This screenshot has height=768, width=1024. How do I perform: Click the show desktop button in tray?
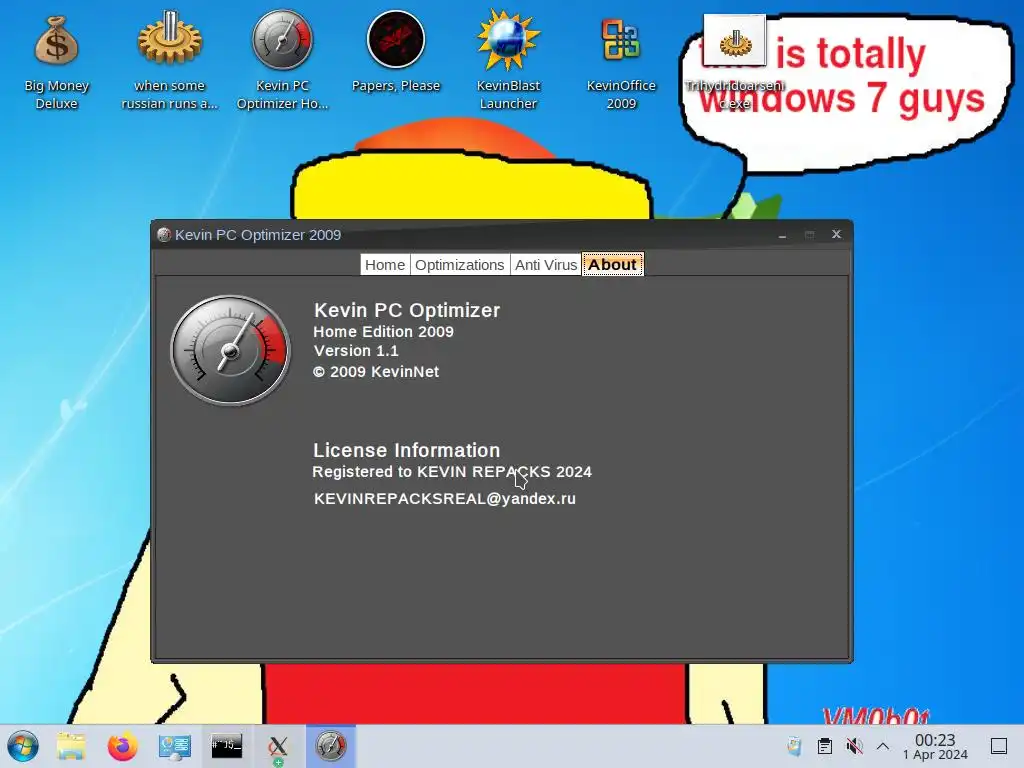tap(999, 746)
